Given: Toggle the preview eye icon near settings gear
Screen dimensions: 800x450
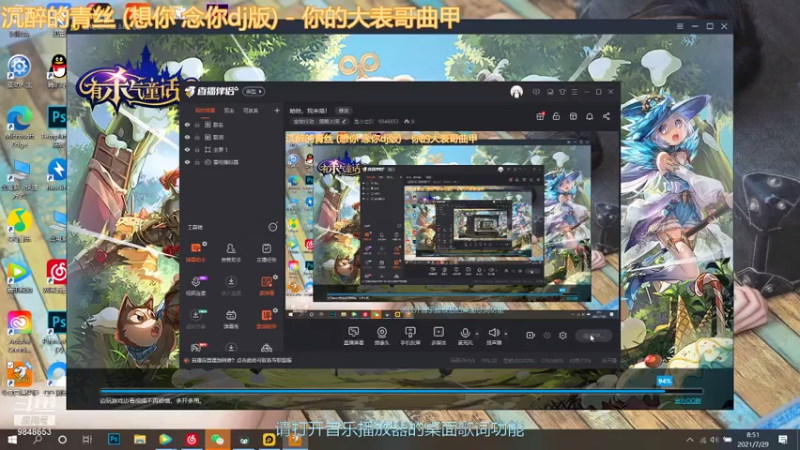Looking at the screenshot, I should pos(547,335).
